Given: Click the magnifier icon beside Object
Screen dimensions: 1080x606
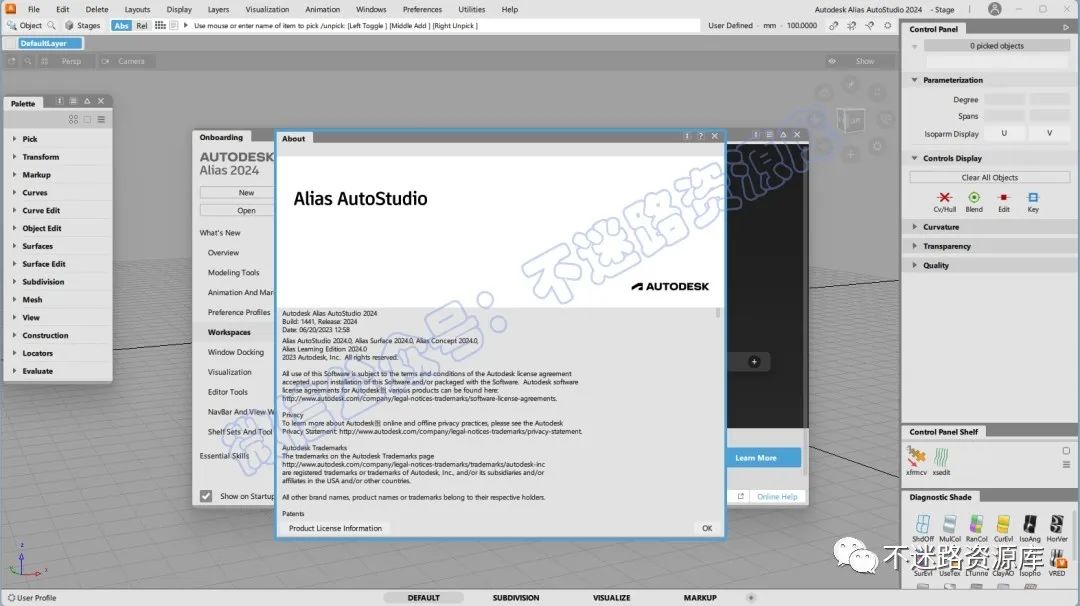Looking at the screenshot, I should [x=51, y=25].
